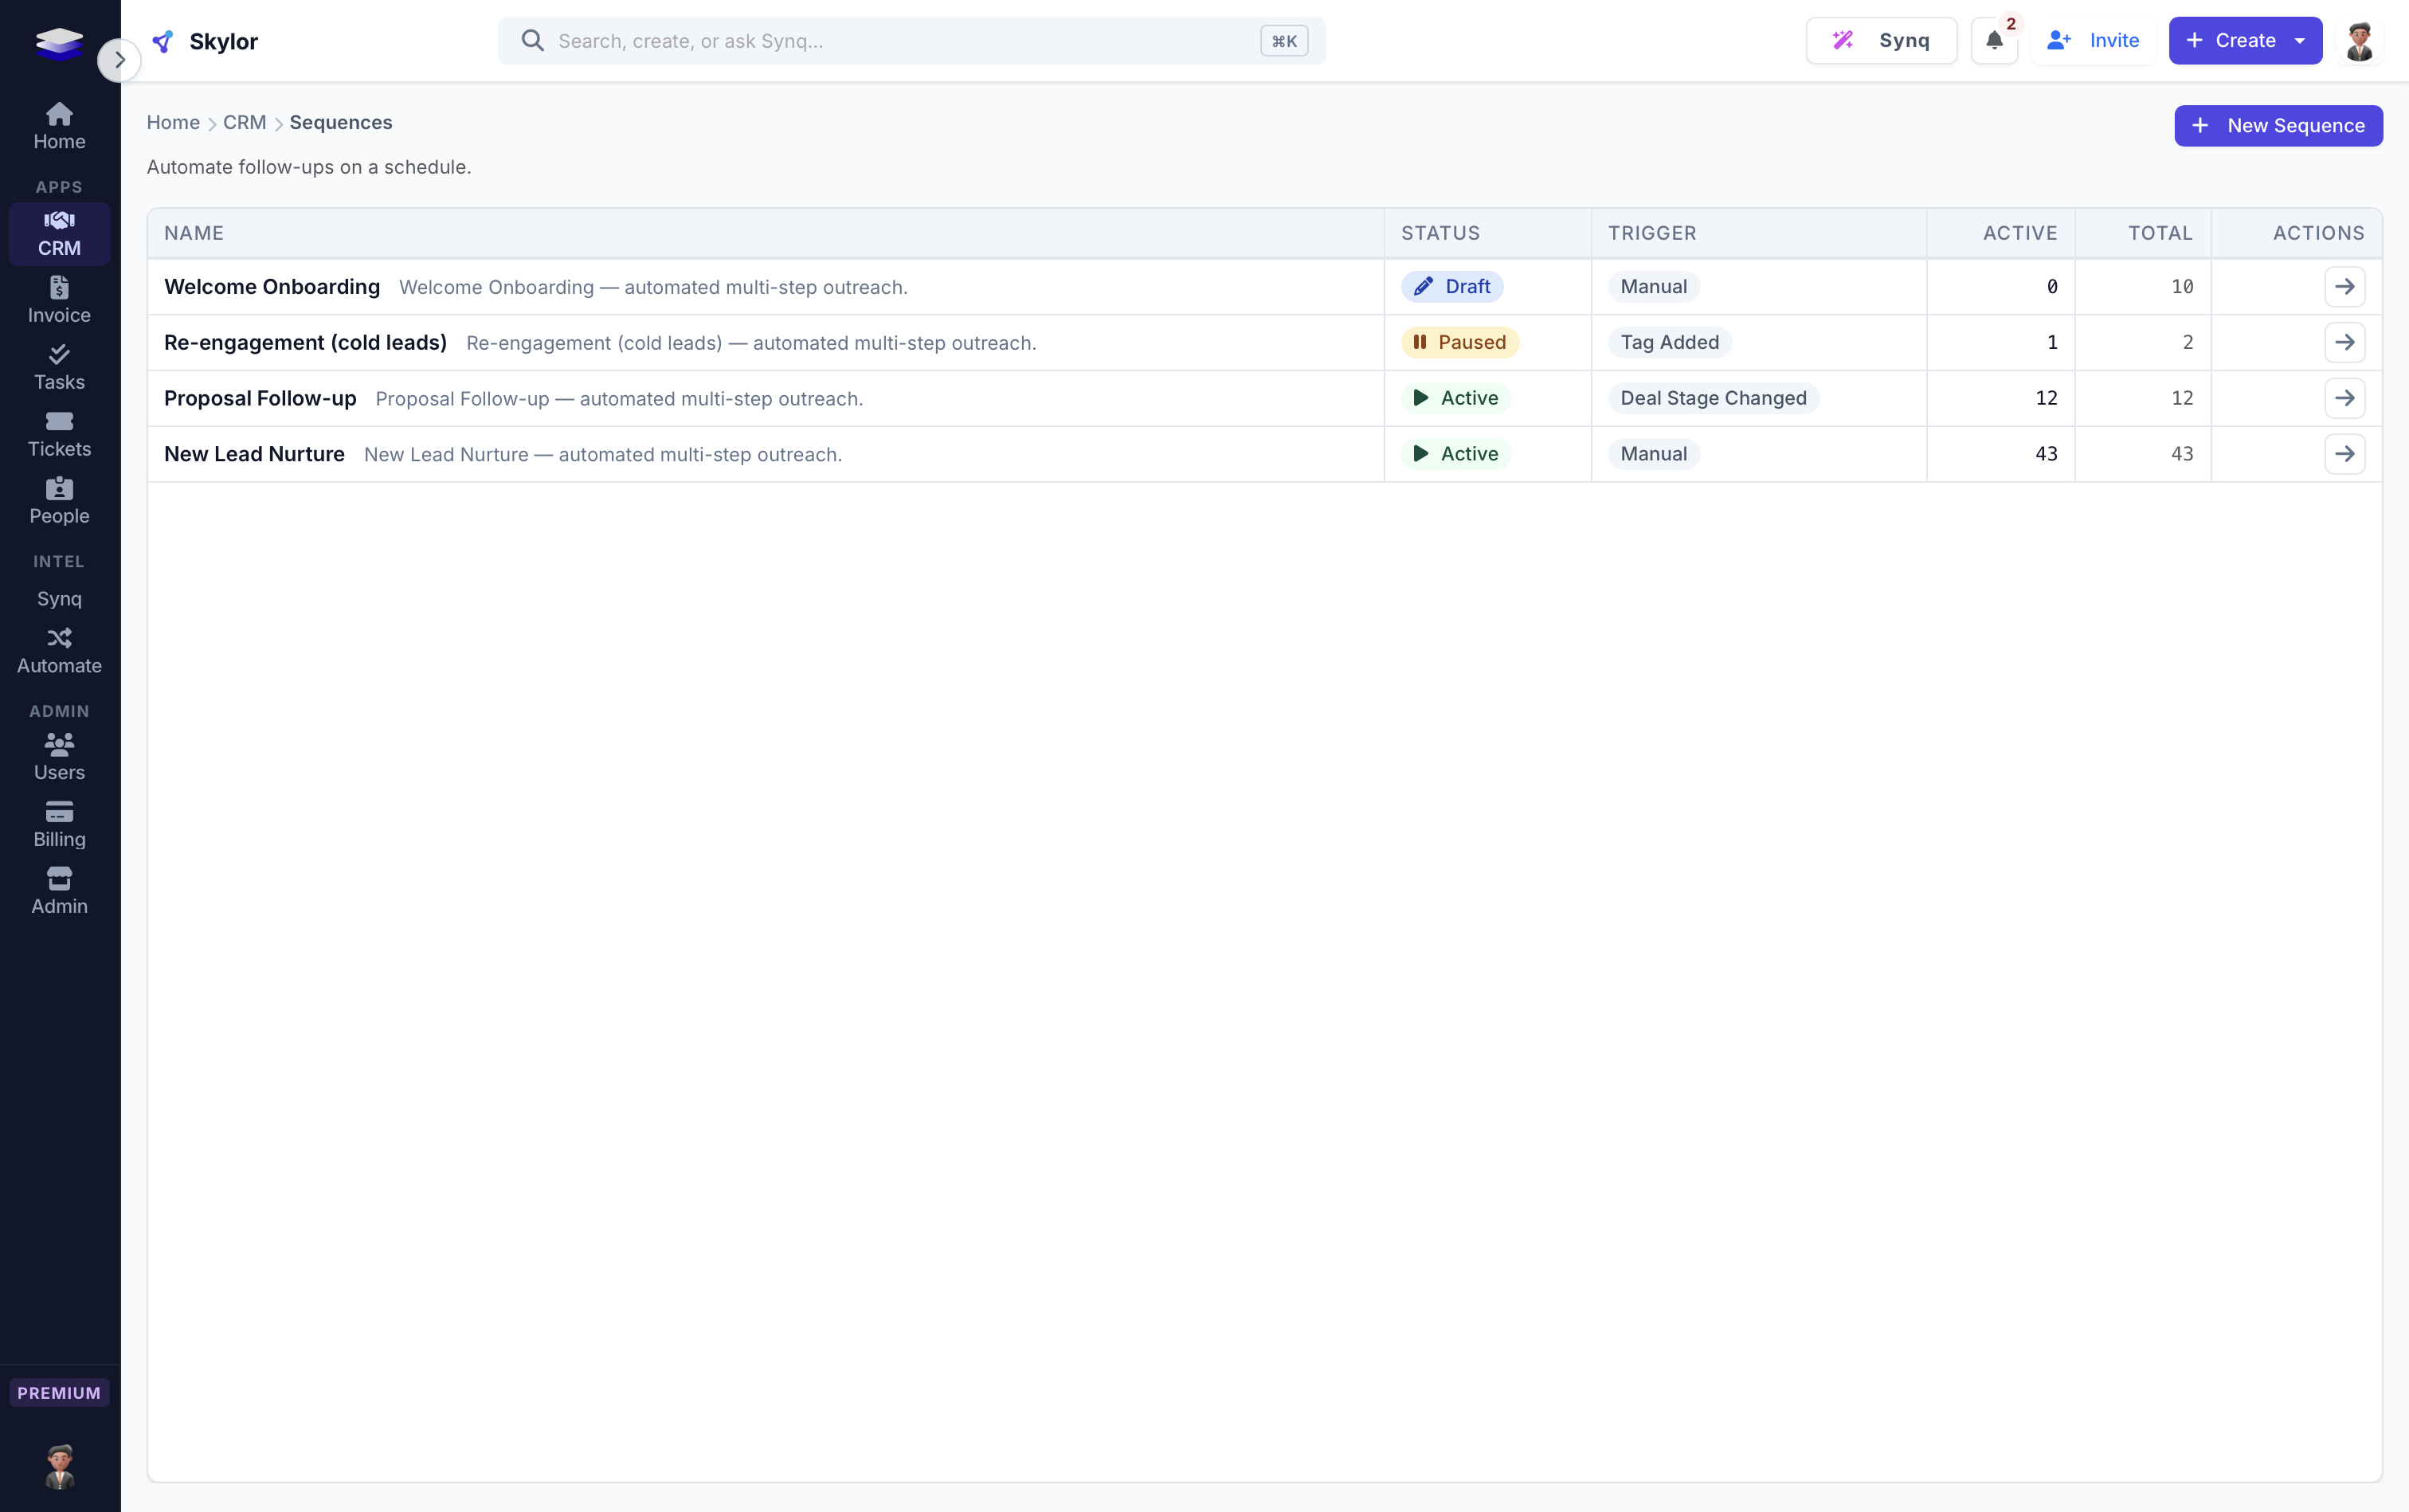Click the Invite button
Image resolution: width=2409 pixels, height=1512 pixels.
pos(2093,40)
